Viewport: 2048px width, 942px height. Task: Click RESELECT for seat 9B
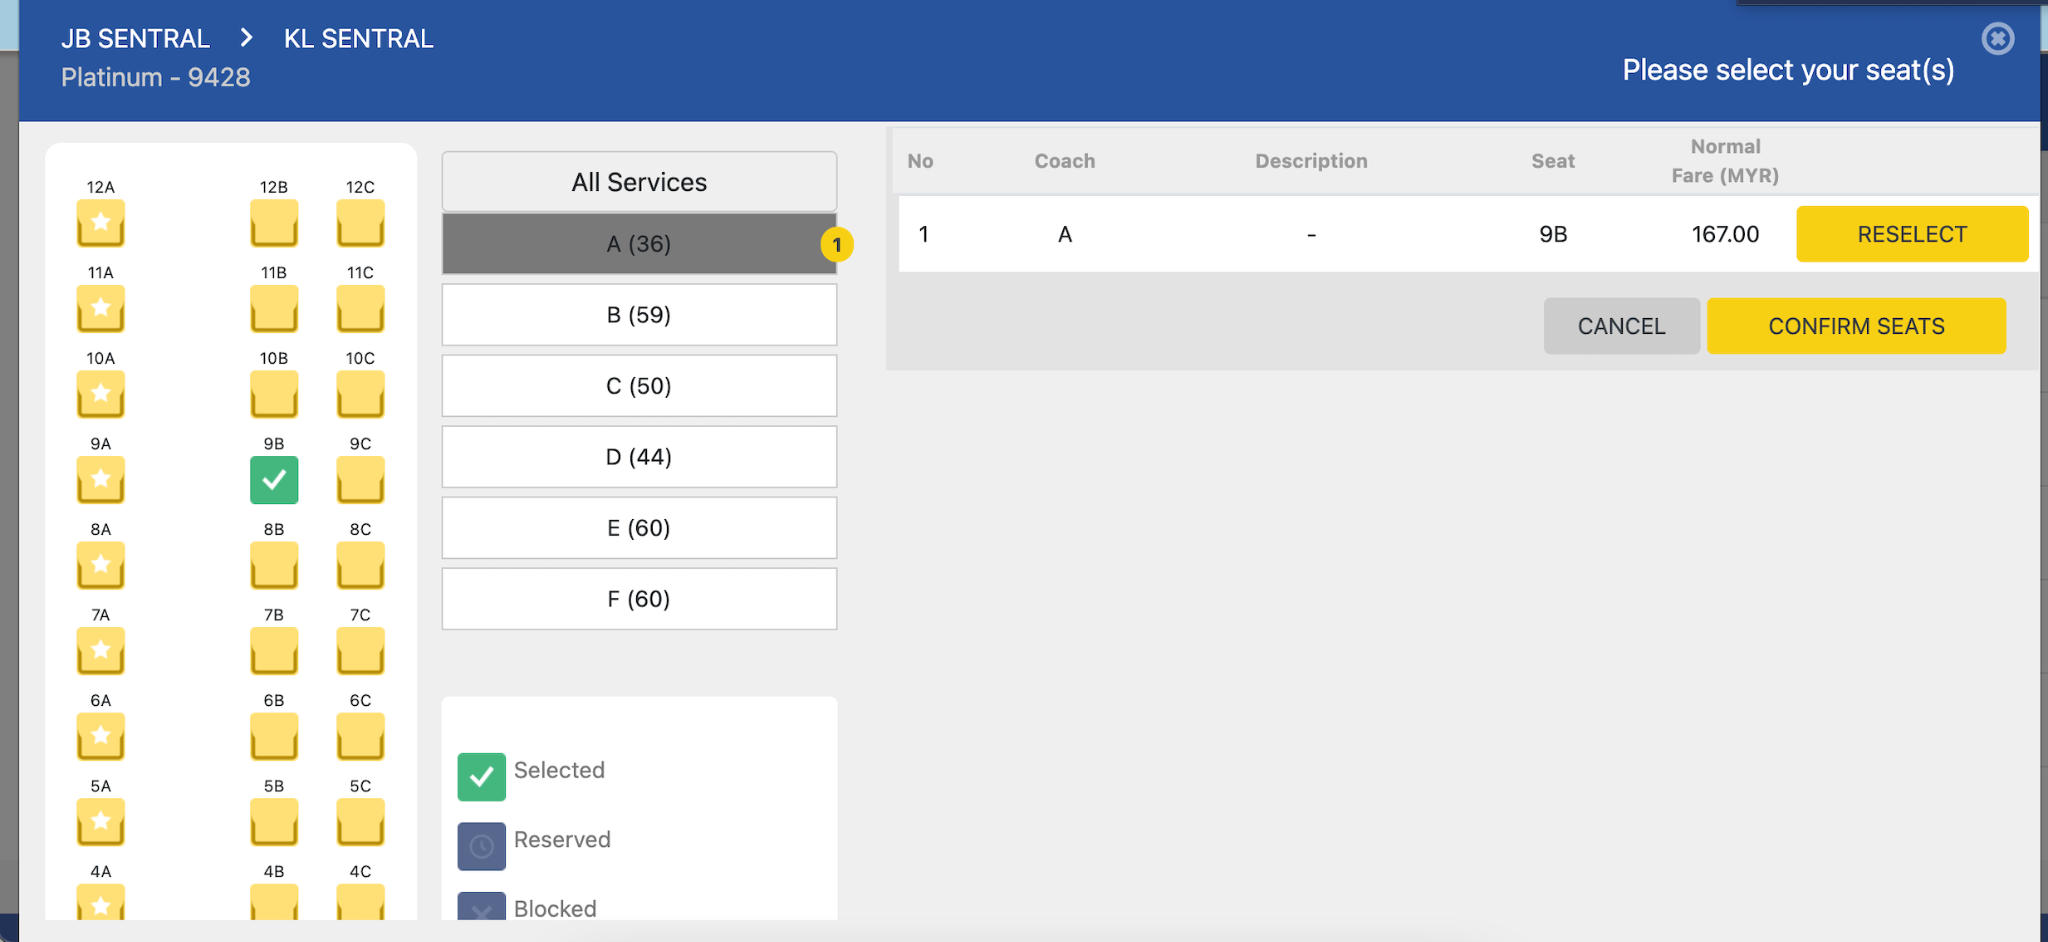(x=1911, y=234)
